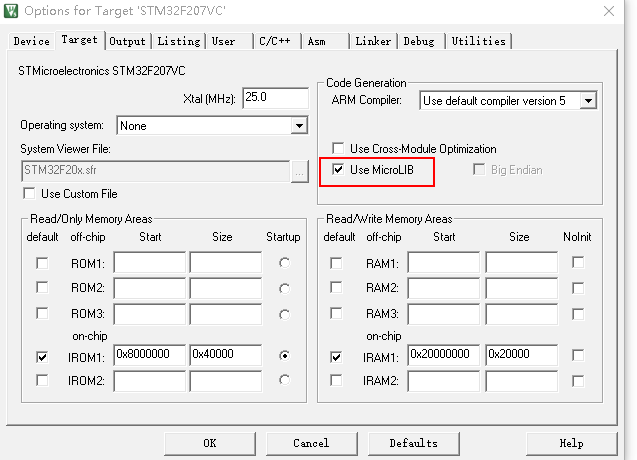Enable NoInit for RAM3

point(578,314)
